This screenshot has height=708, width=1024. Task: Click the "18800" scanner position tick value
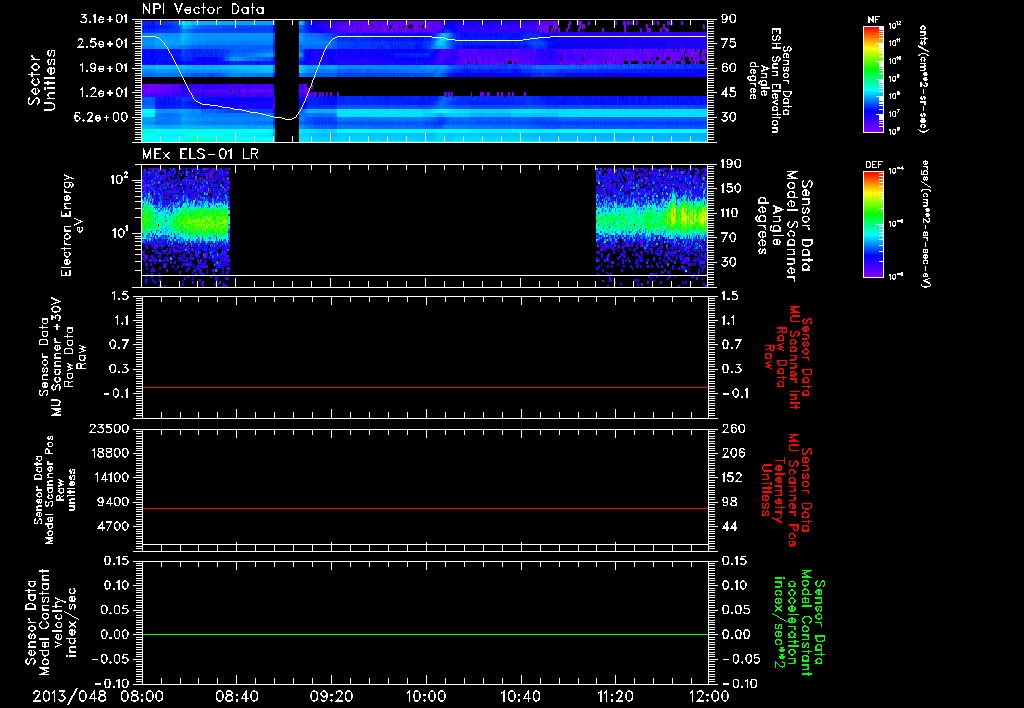(x=110, y=453)
